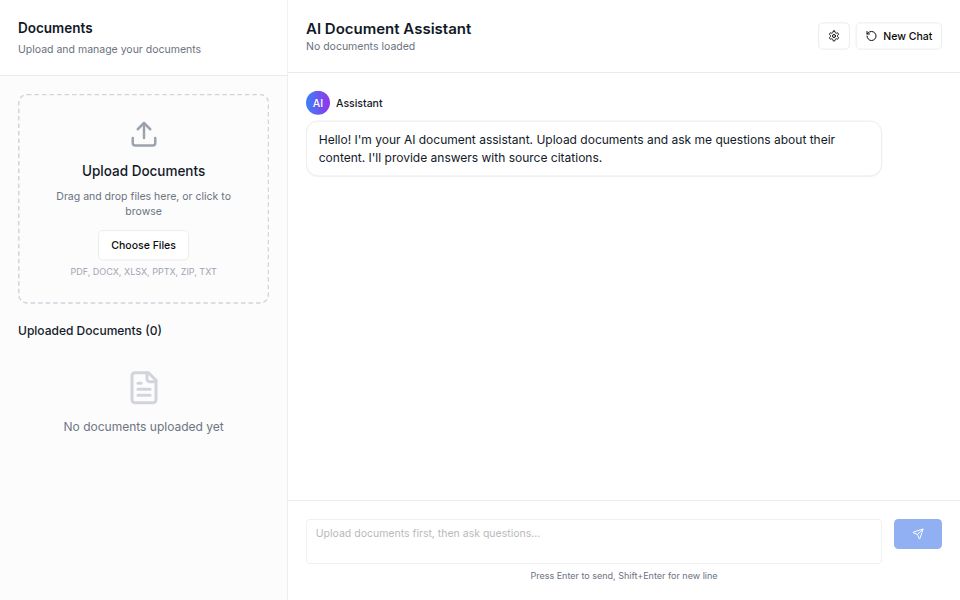Viewport: 960px width, 600px height.
Task: Click the drag-and-drop upload area
Action: 143,198
